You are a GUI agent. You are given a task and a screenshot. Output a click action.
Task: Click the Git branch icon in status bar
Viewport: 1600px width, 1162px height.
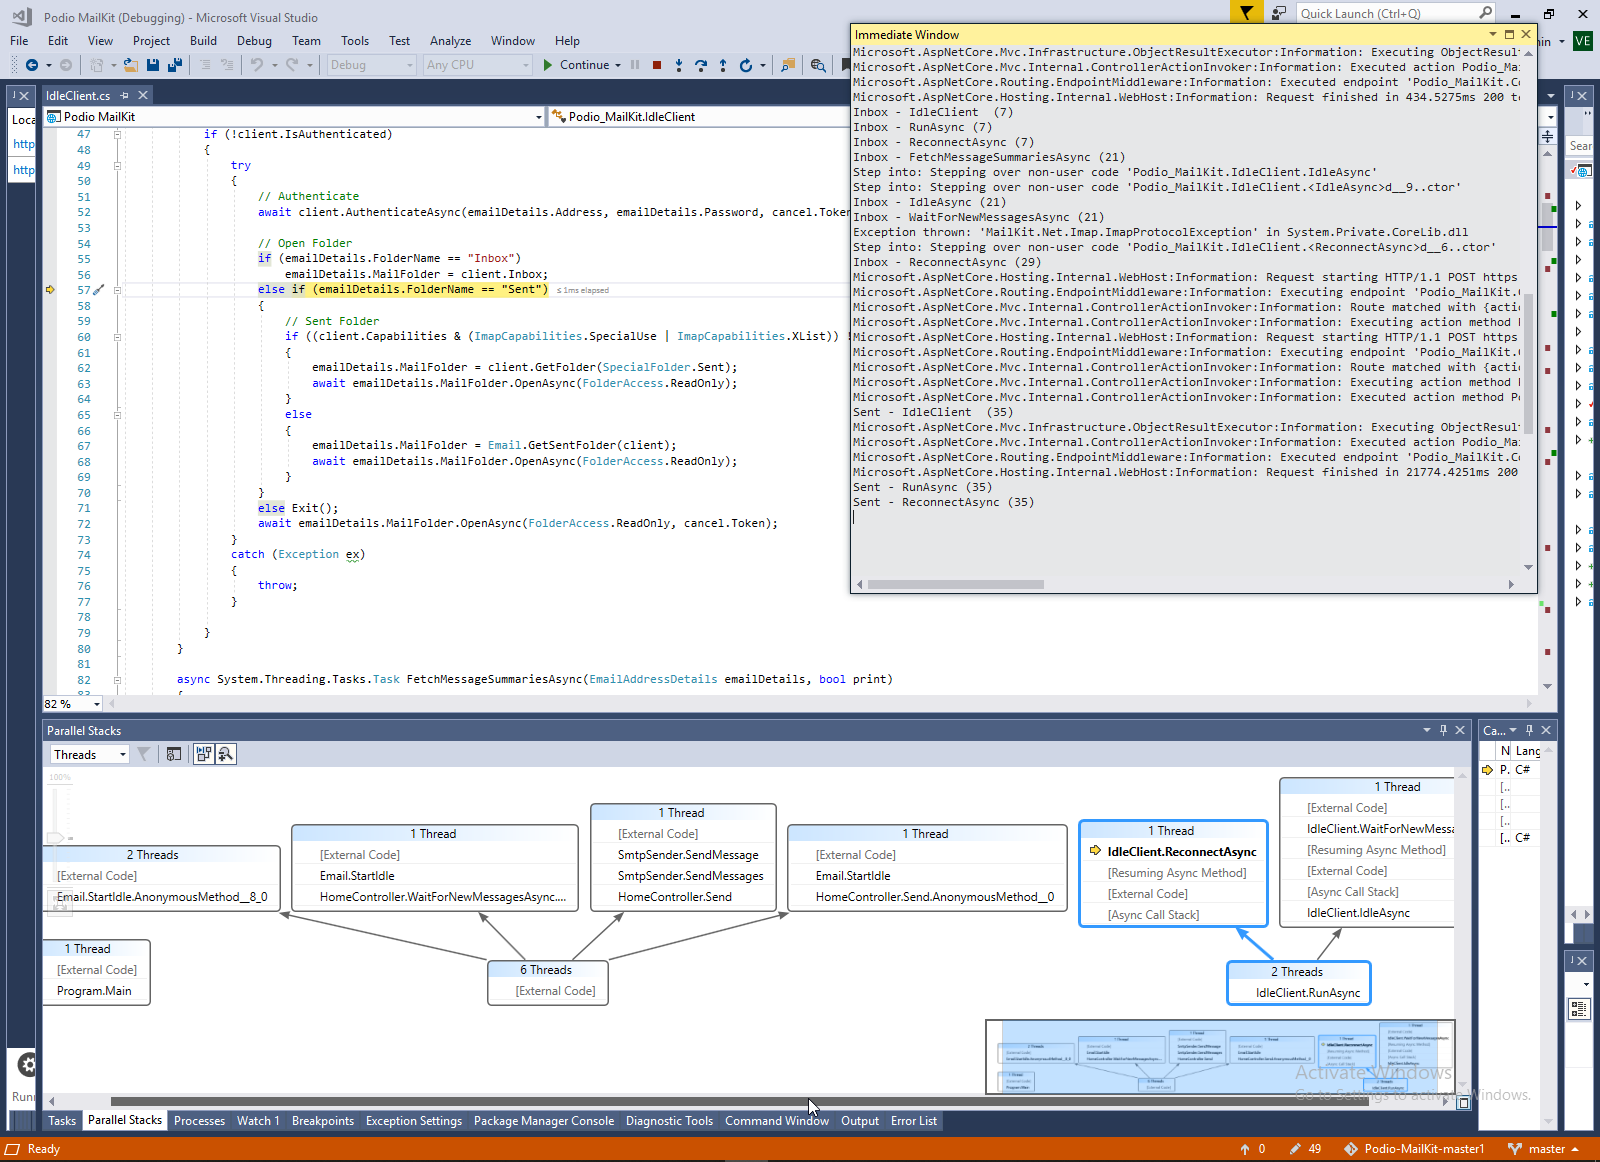(x=1515, y=1149)
